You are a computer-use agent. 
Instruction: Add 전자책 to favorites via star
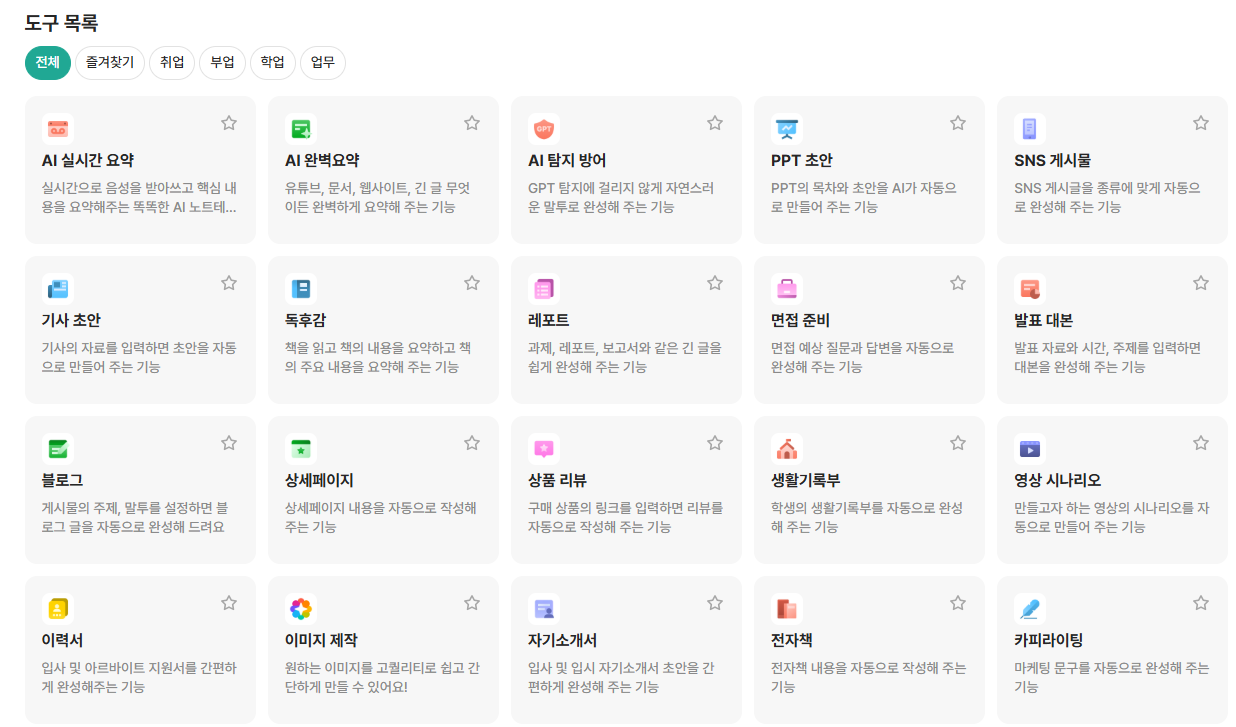click(958, 603)
